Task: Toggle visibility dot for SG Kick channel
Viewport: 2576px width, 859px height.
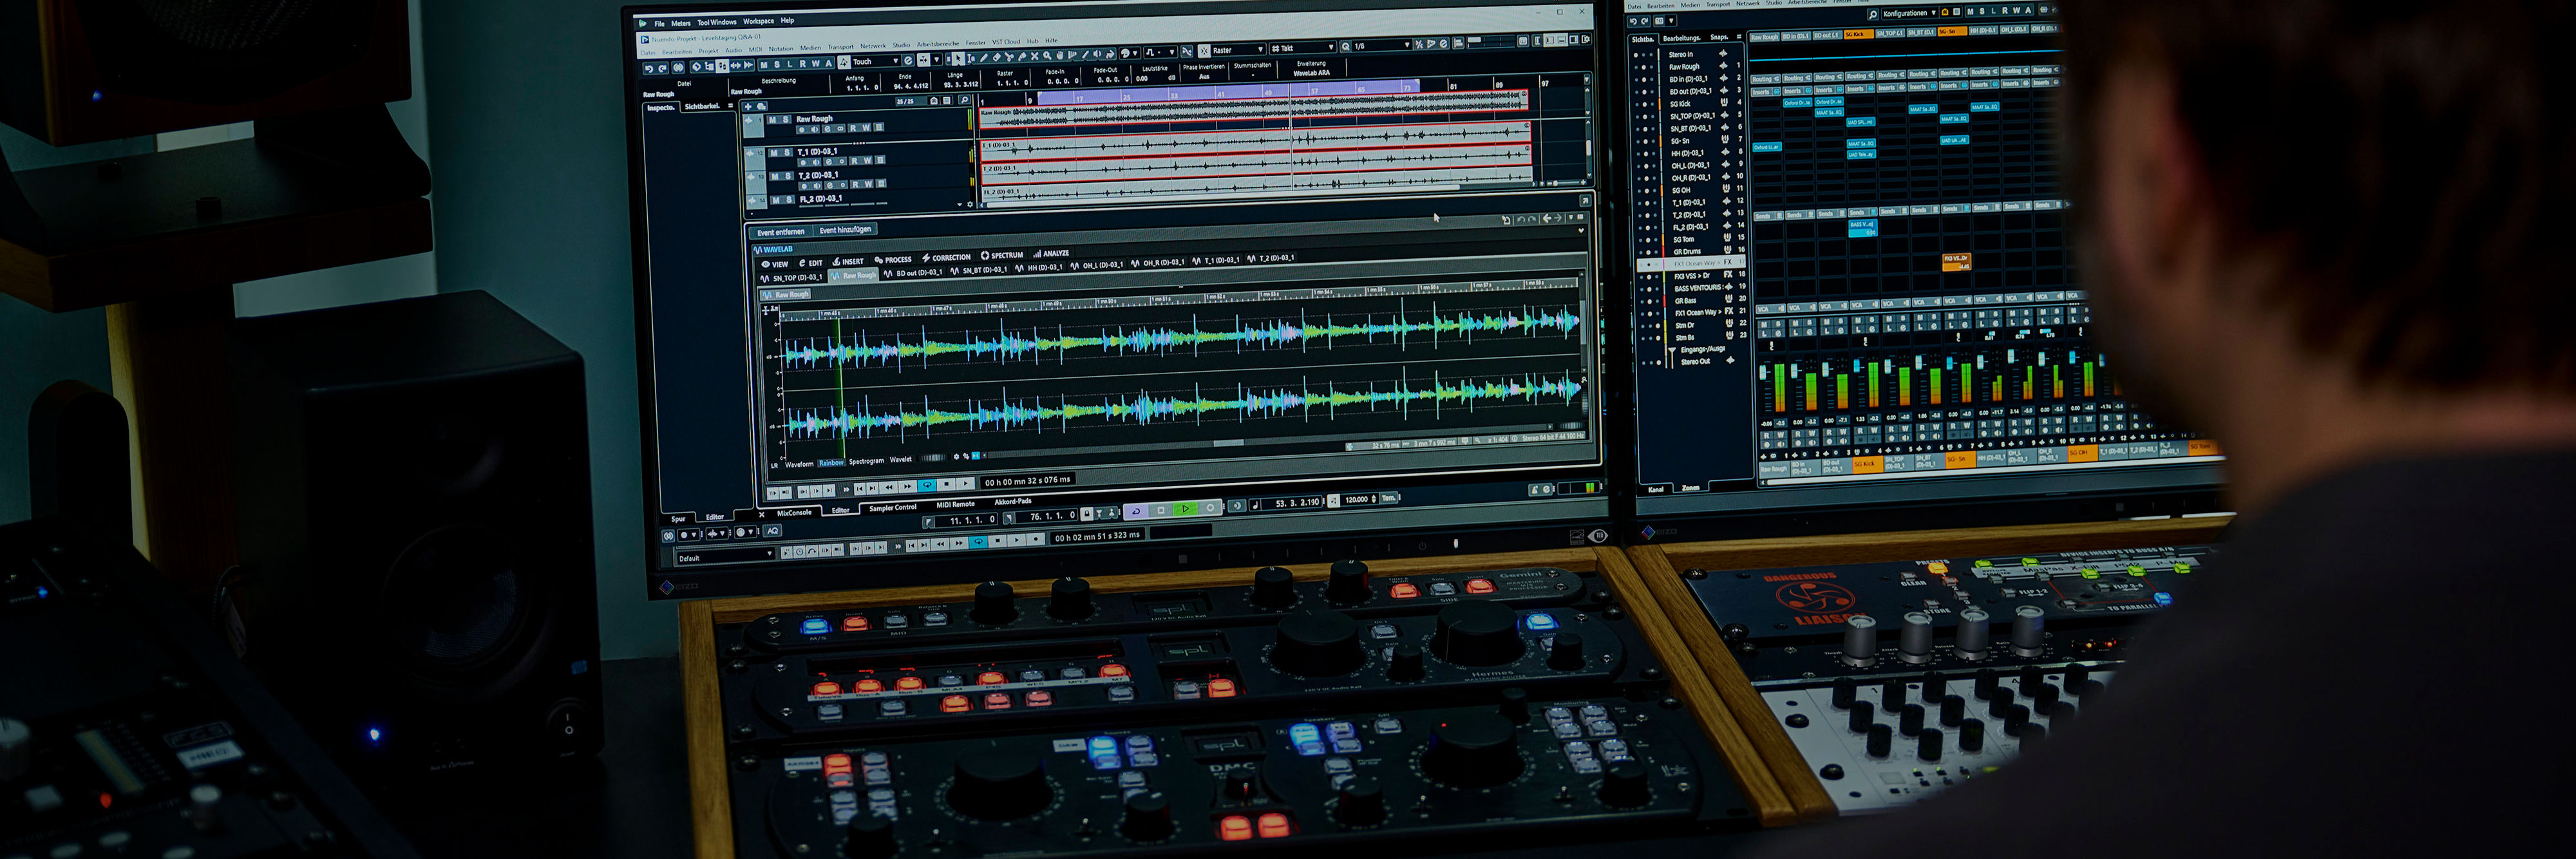Action: pos(1645,105)
